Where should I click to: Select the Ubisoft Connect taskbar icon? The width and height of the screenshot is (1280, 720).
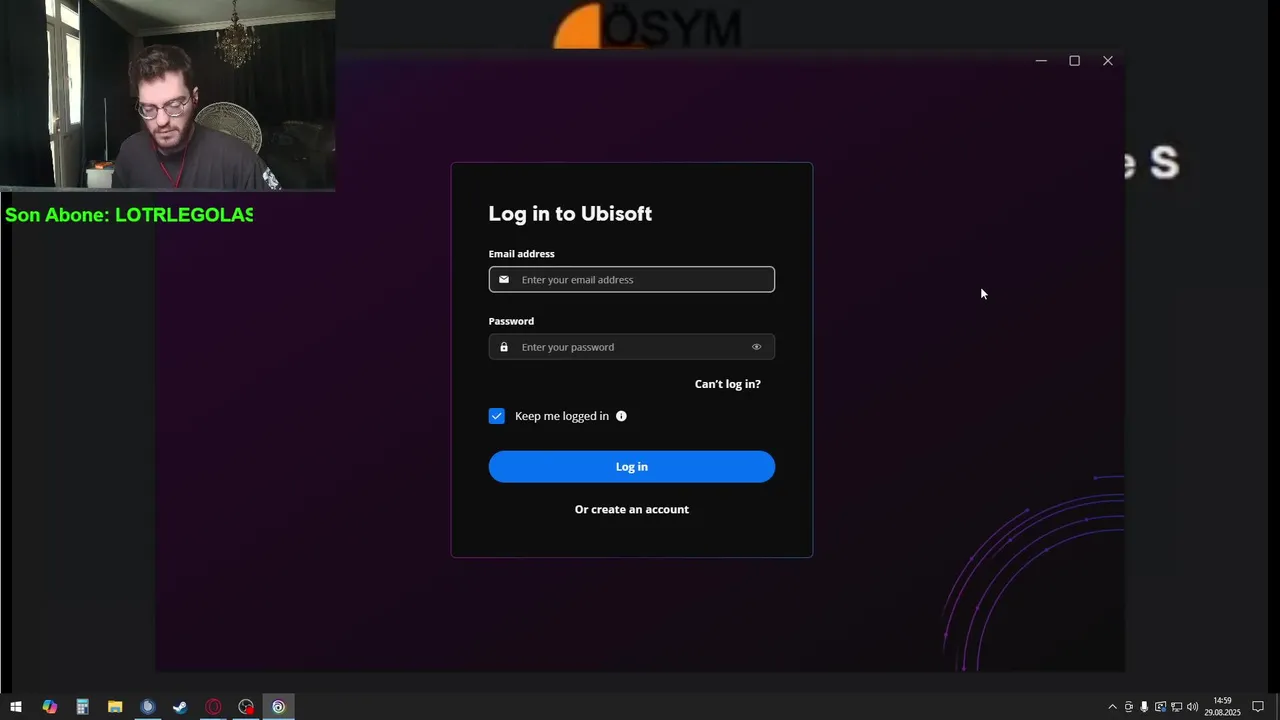[279, 707]
